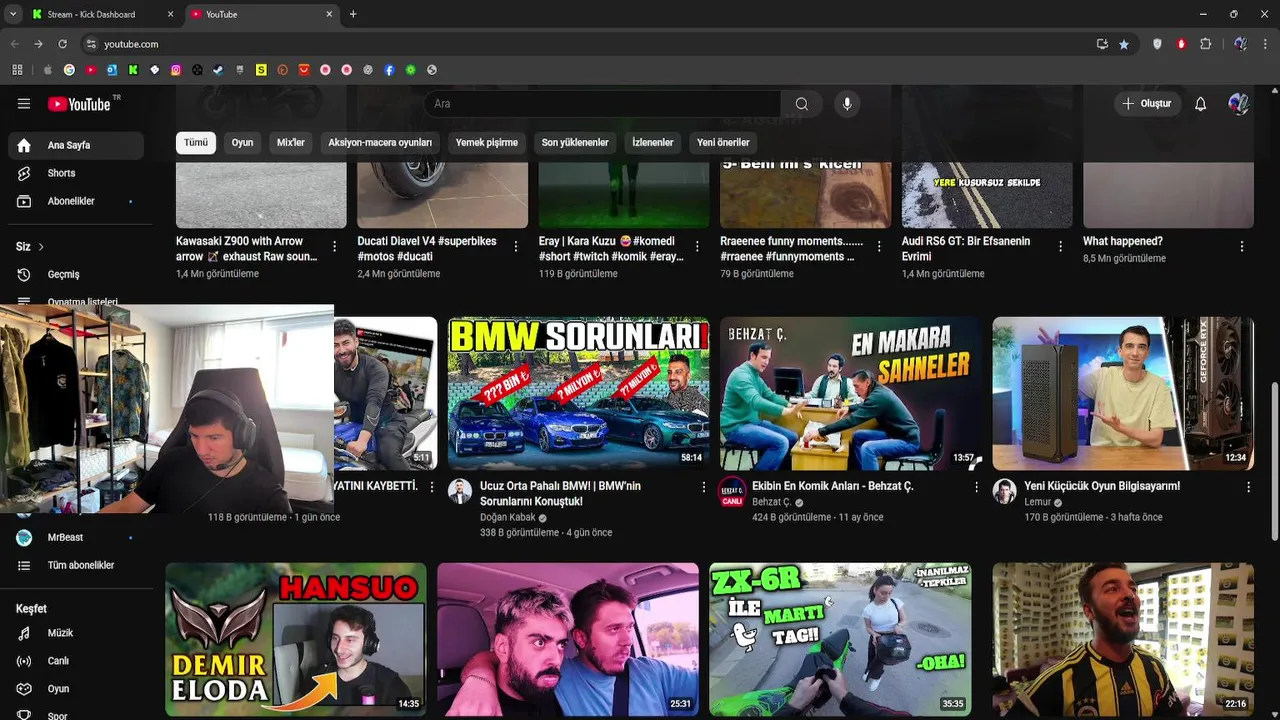The height and width of the screenshot is (720, 1280).
Task: Open Geçmiş history in sidebar
Action: tap(76, 274)
